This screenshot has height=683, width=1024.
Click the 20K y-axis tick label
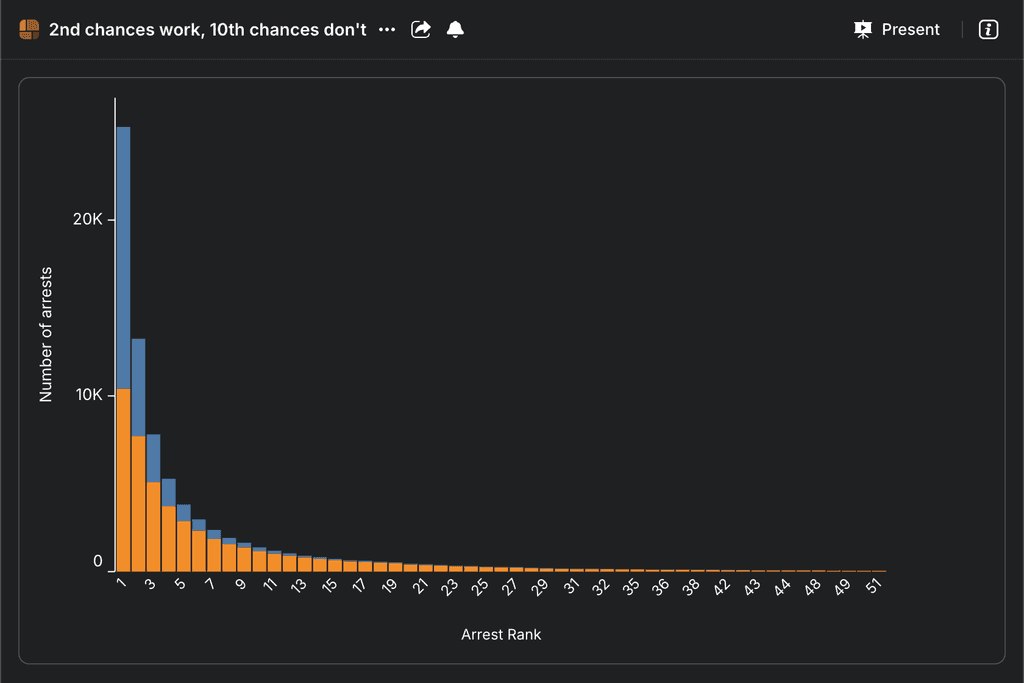pyautogui.click(x=88, y=219)
